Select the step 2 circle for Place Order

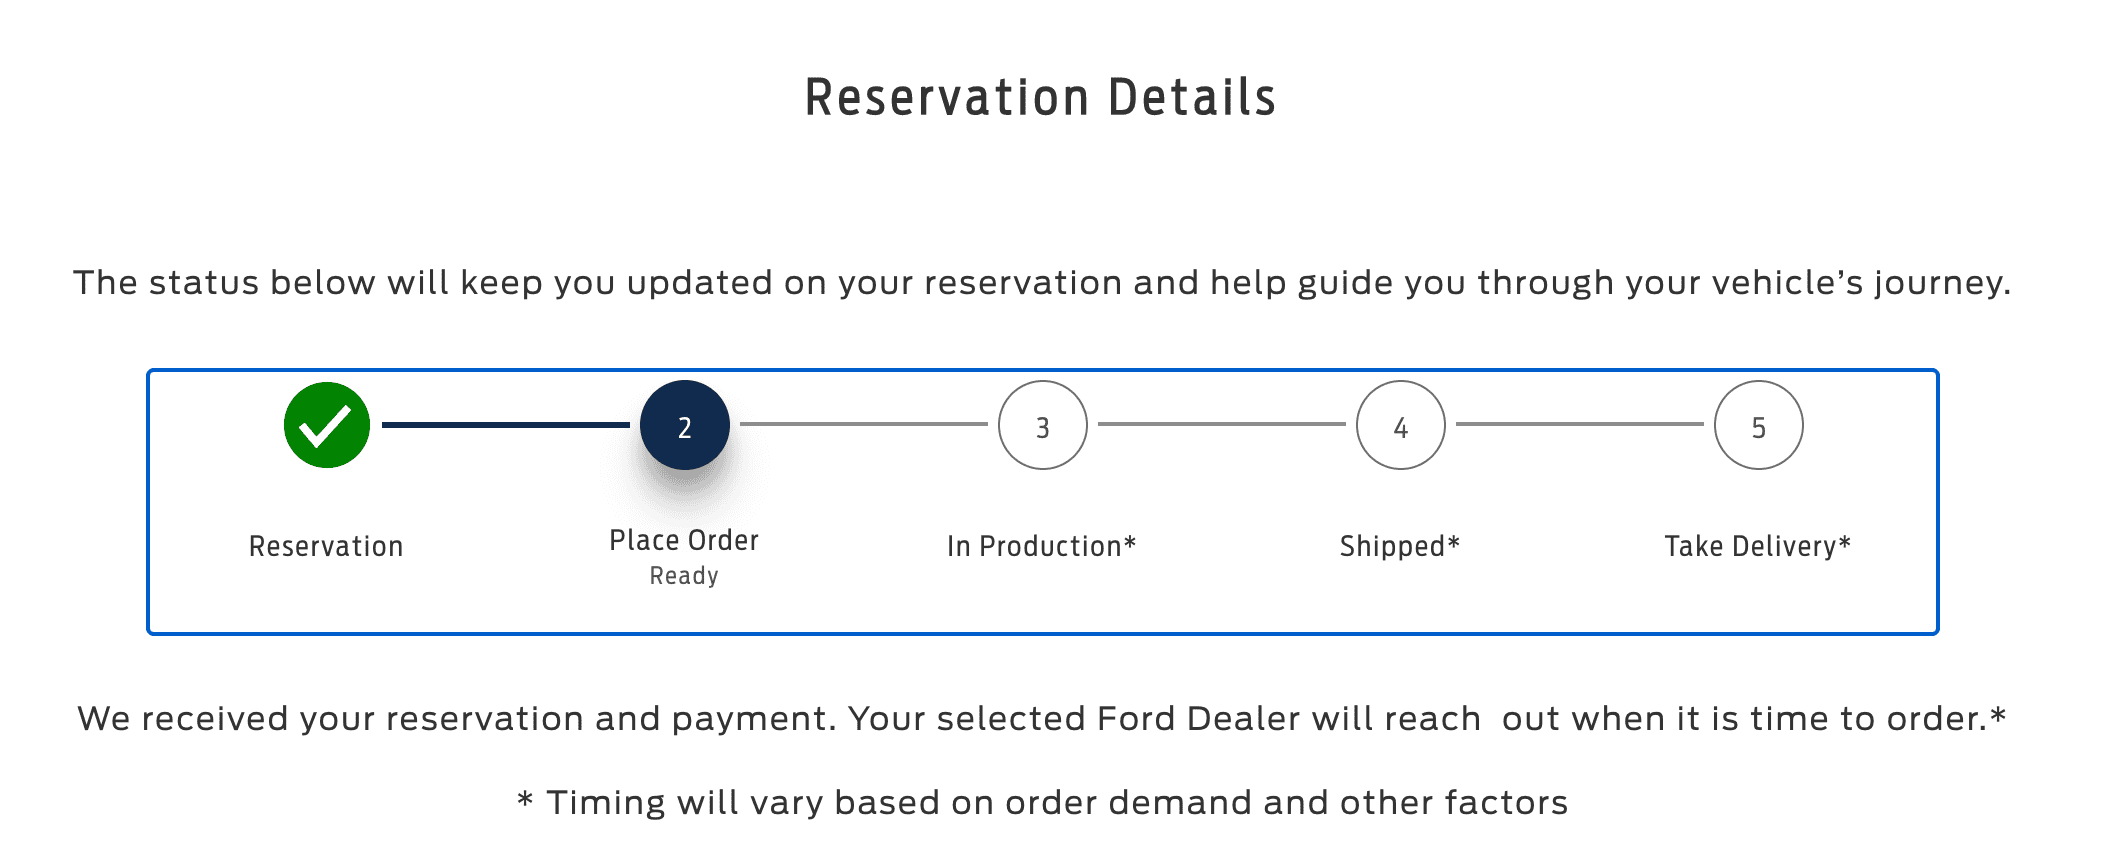[685, 425]
